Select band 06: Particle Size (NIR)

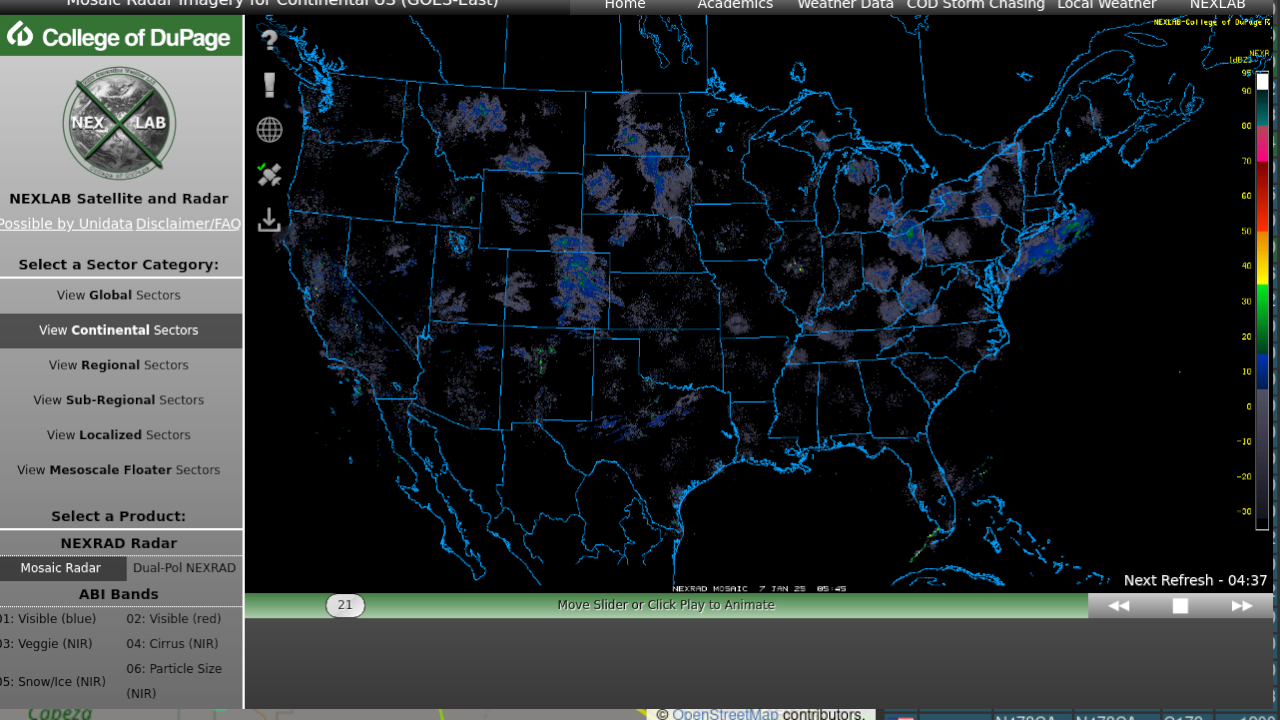174,681
